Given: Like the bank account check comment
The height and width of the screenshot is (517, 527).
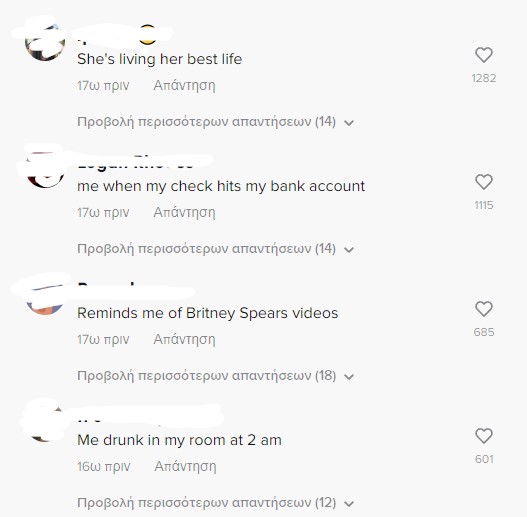Looking at the screenshot, I should tap(484, 182).
